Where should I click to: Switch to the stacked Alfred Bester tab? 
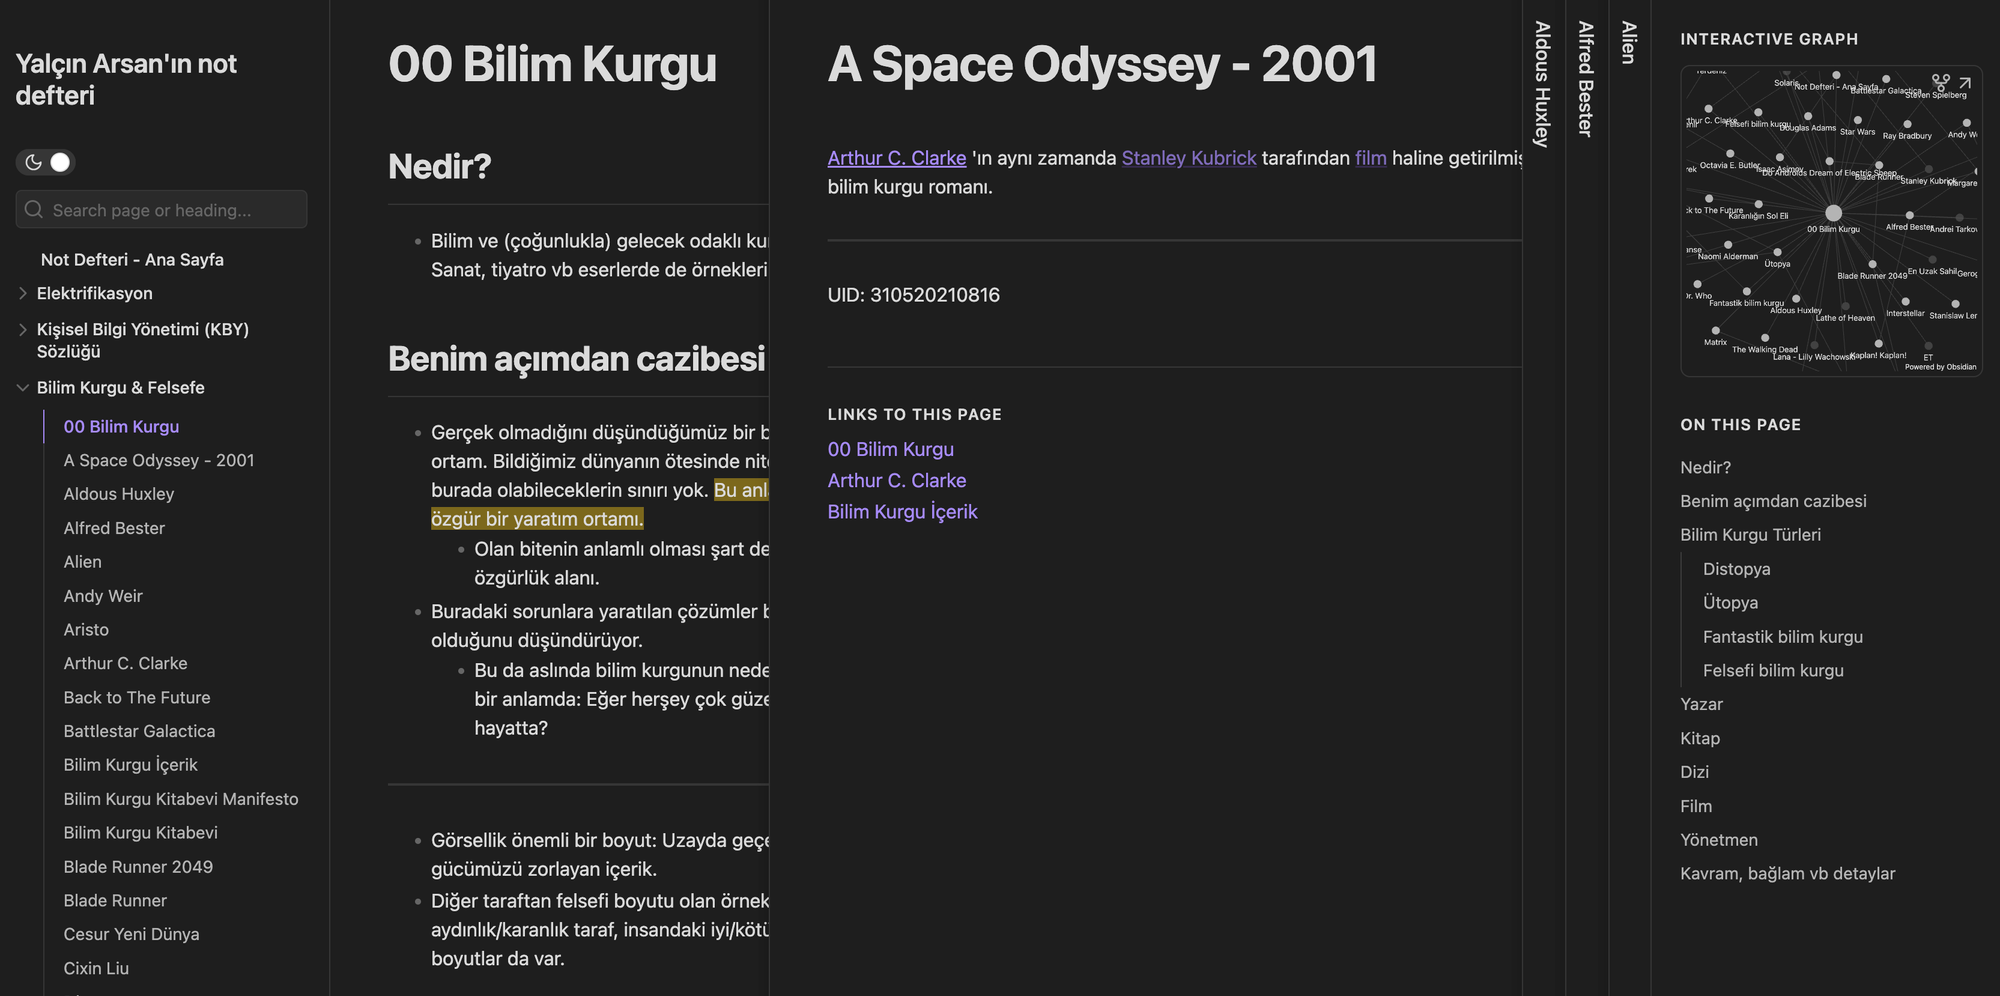[1585, 80]
